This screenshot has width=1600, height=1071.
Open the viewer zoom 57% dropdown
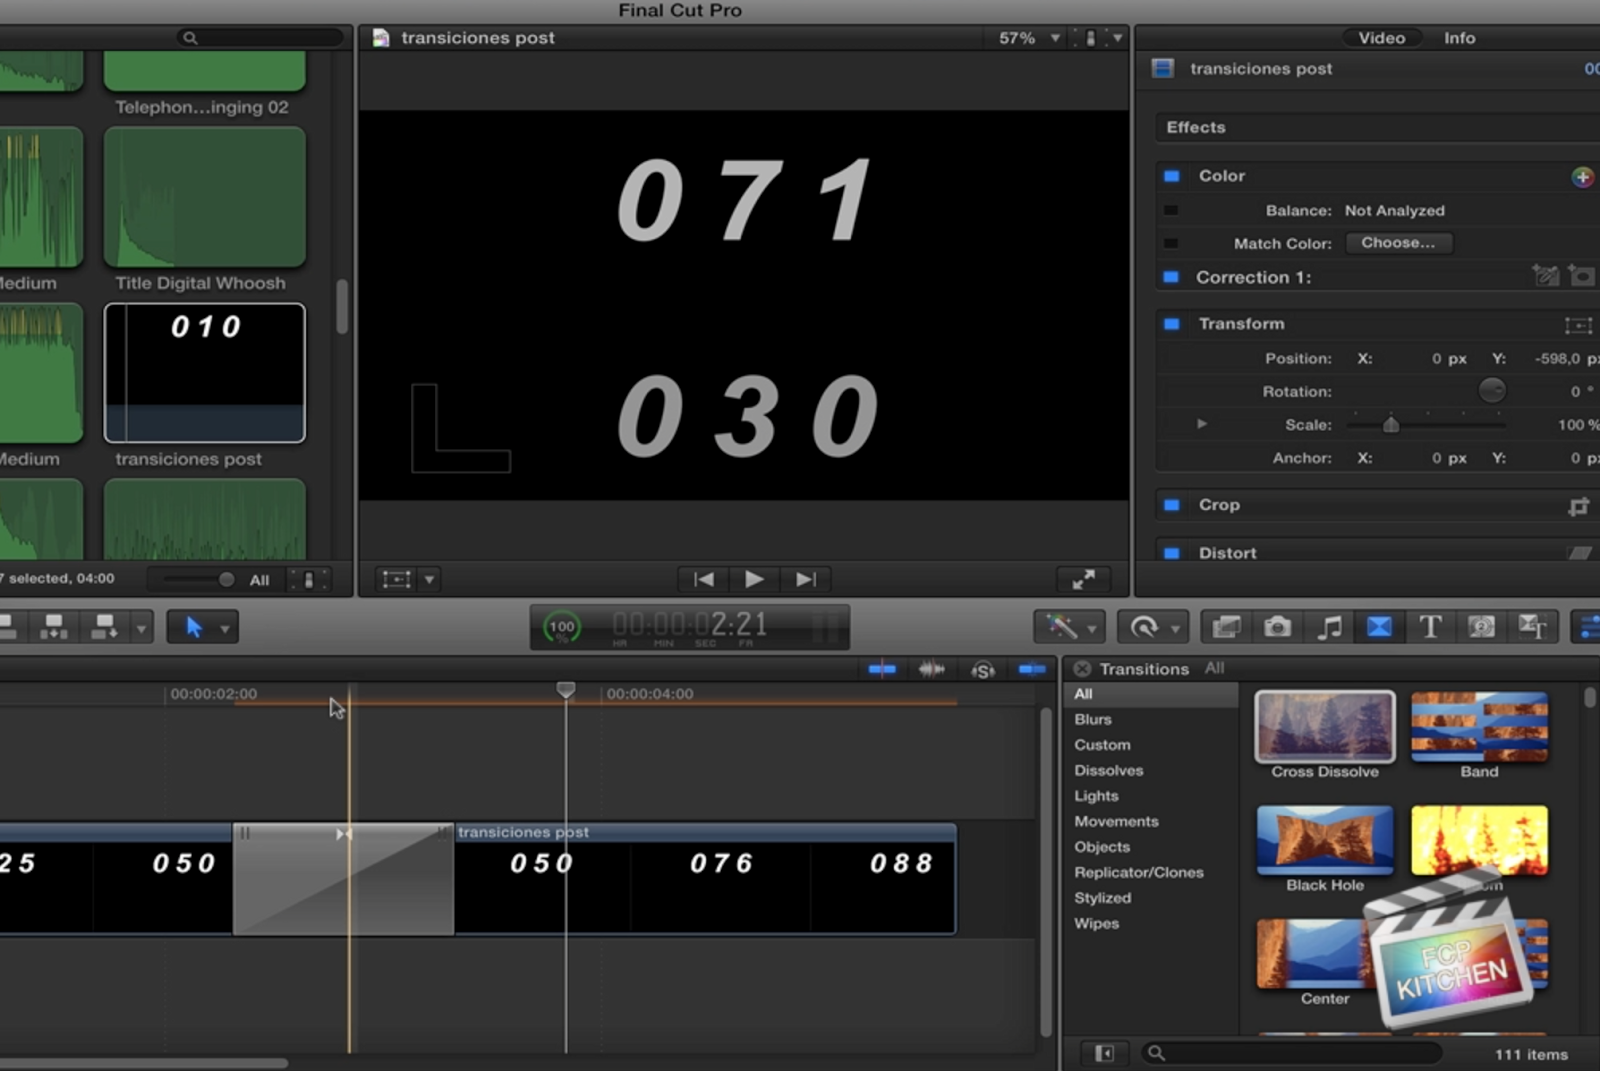[1029, 37]
